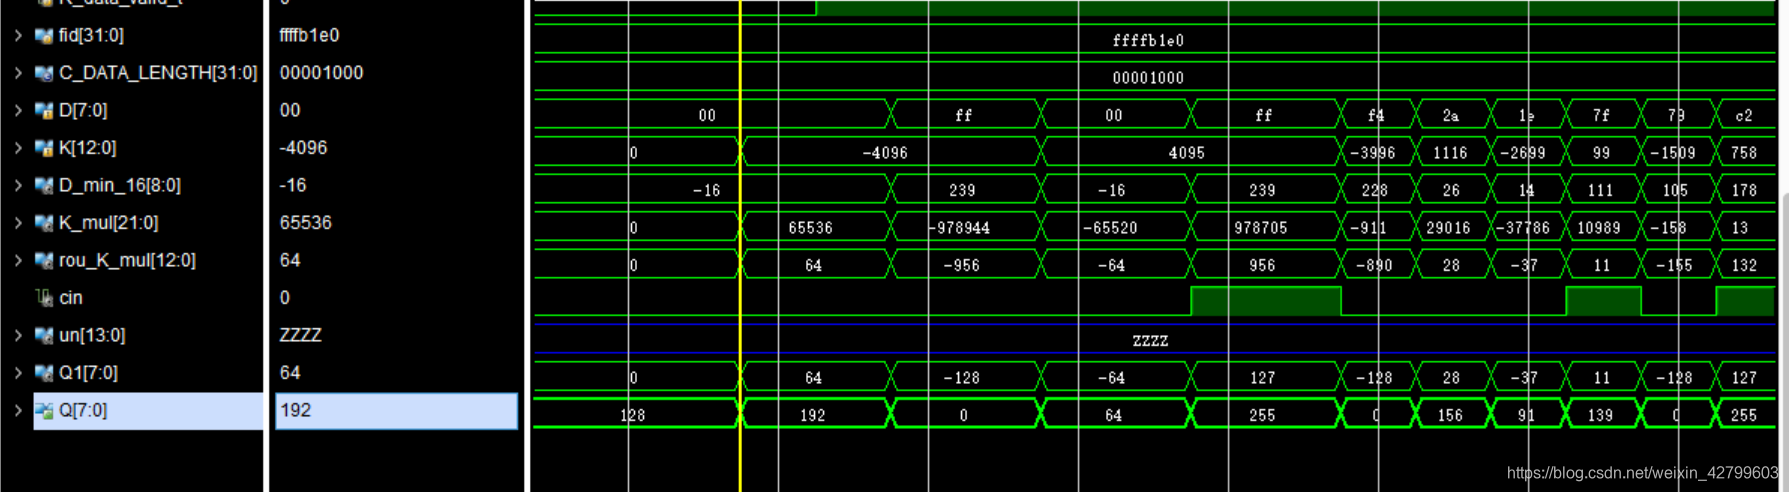Click the bus icon beside rou_K_mul[12:0]
The image size is (1789, 492).
44,261
